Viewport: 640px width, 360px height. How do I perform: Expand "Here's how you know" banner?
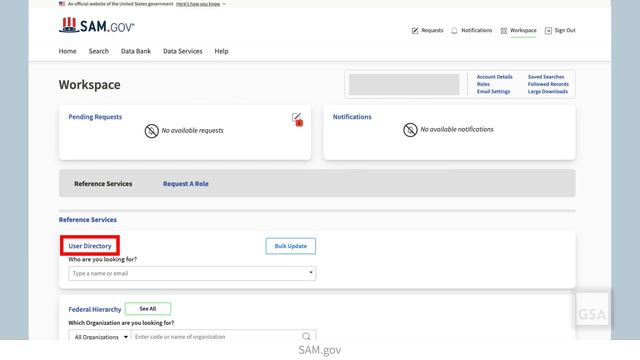(200, 4)
